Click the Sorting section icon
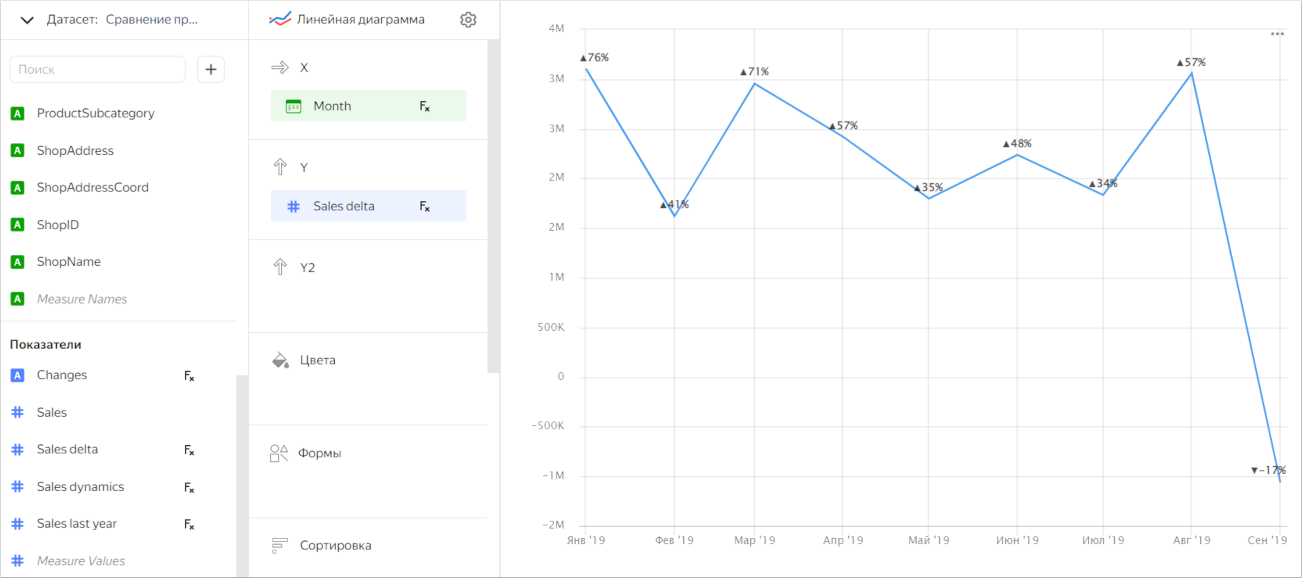 (x=280, y=545)
